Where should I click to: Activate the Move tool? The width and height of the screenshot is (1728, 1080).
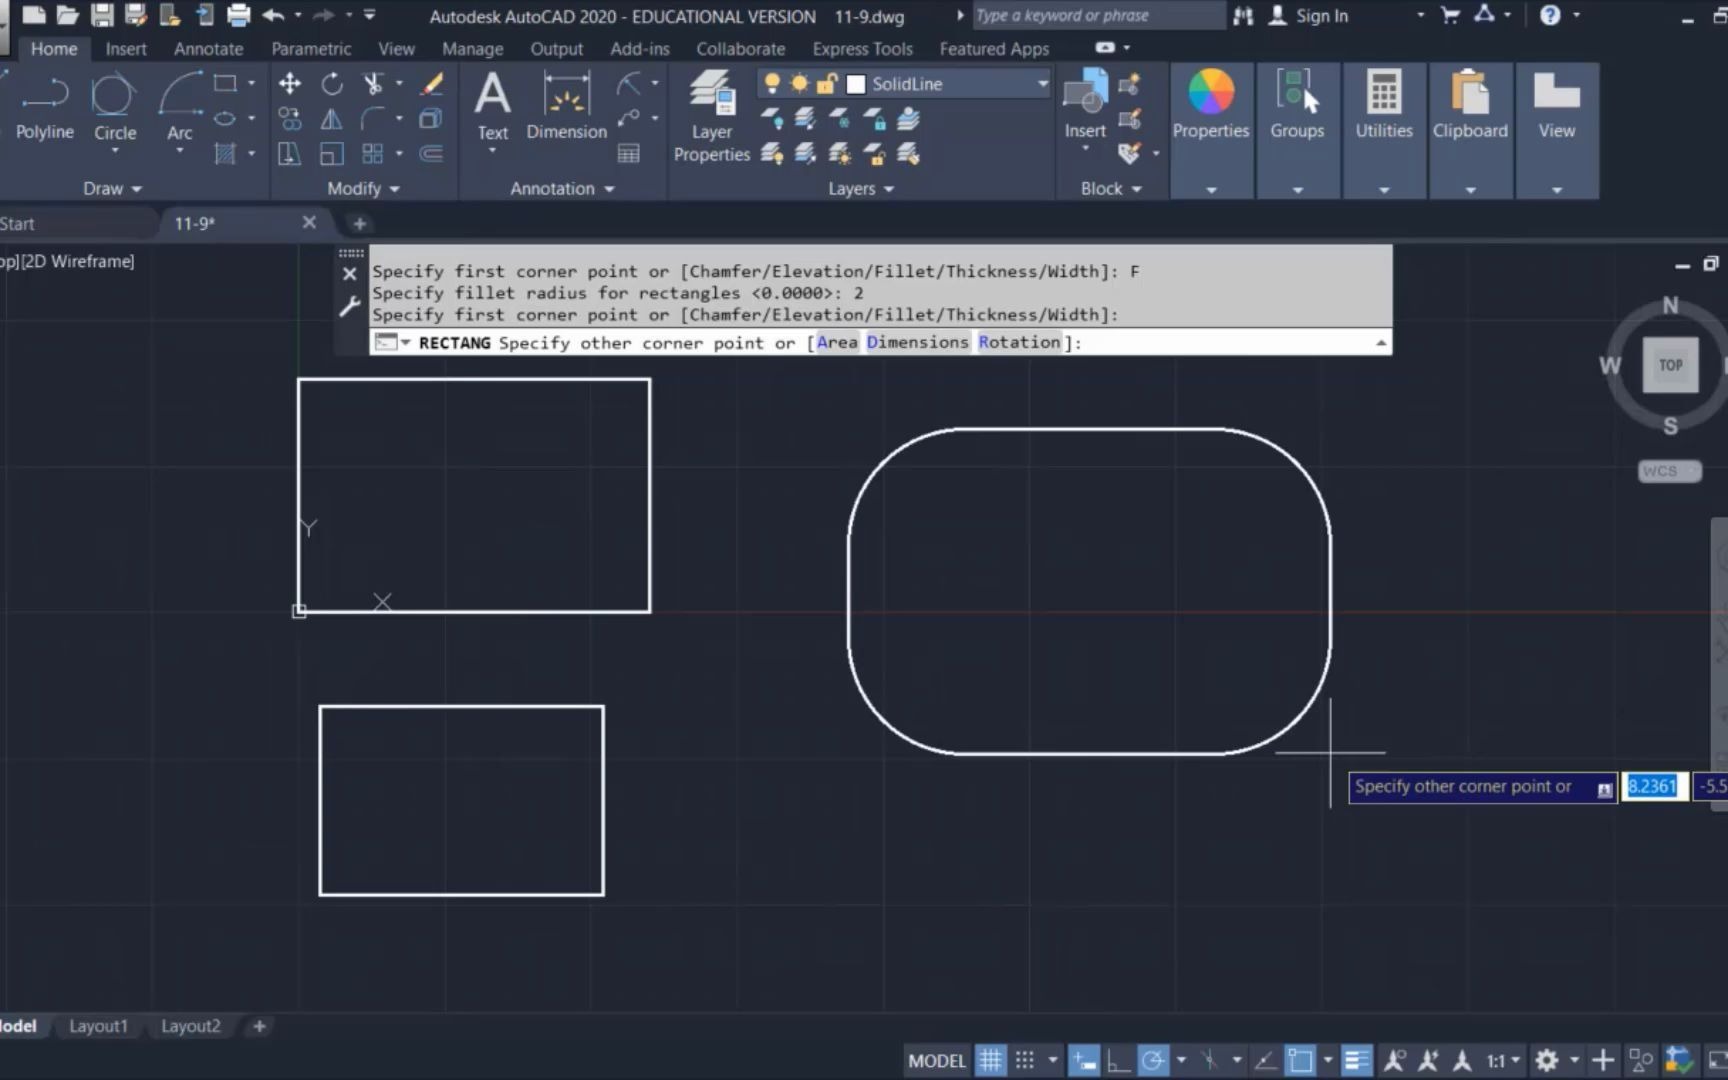[x=290, y=84]
